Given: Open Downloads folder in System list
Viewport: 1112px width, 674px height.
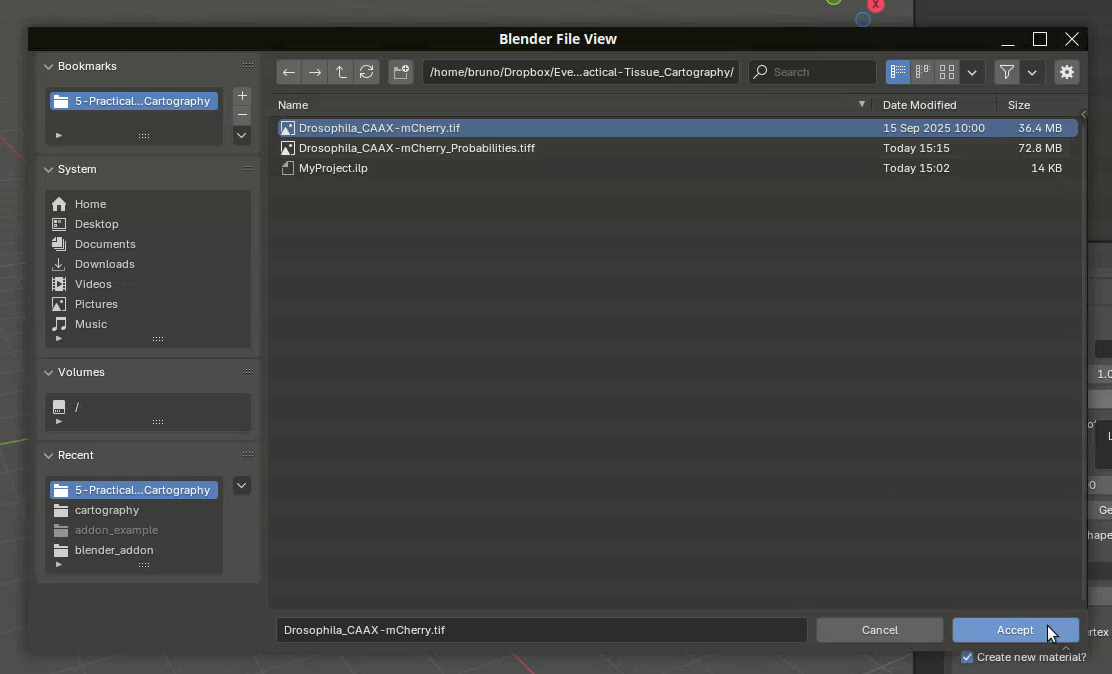Looking at the screenshot, I should 104,264.
